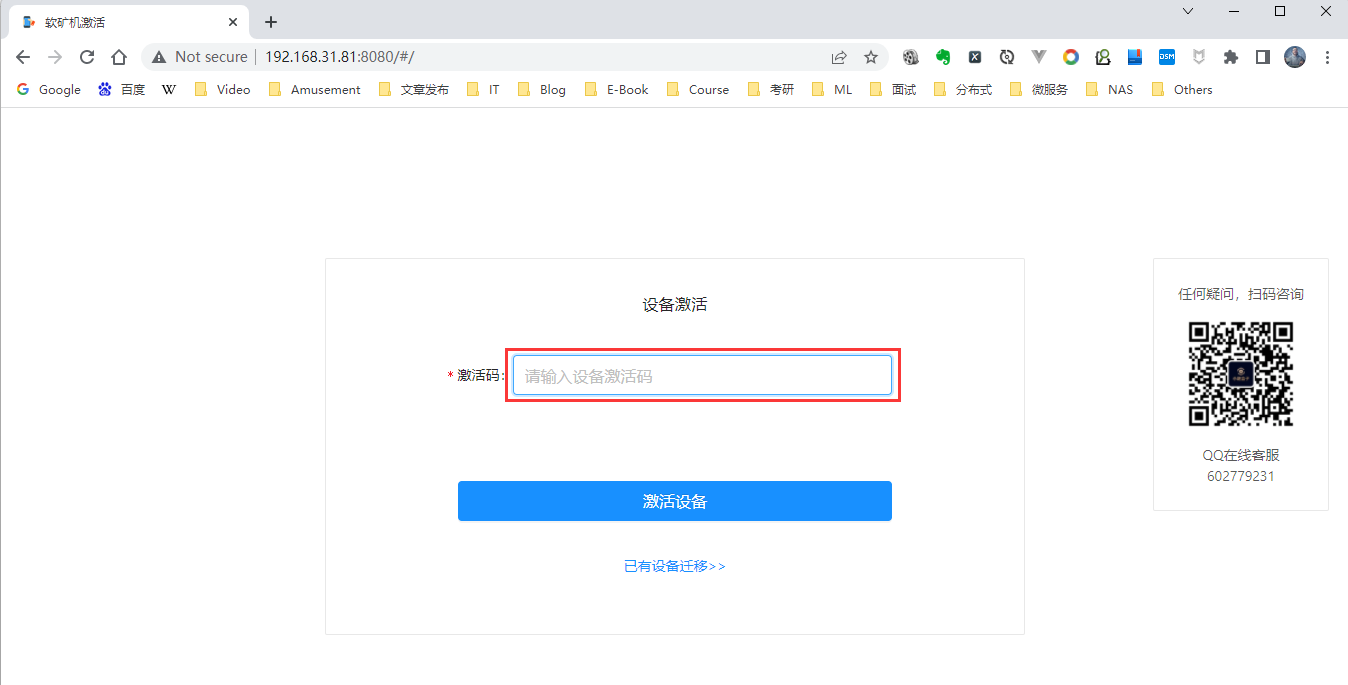Open the Vue devtools extension
Image resolution: width=1348 pixels, height=685 pixels.
tap(1039, 57)
